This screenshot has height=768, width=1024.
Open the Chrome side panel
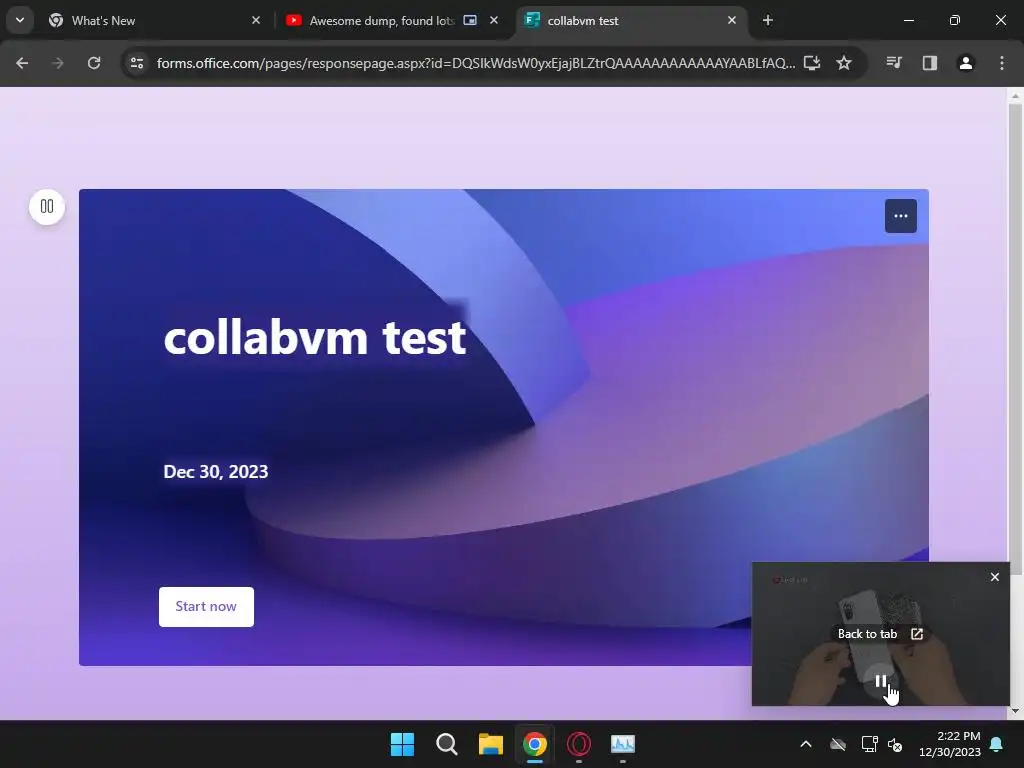pyautogui.click(x=930, y=63)
